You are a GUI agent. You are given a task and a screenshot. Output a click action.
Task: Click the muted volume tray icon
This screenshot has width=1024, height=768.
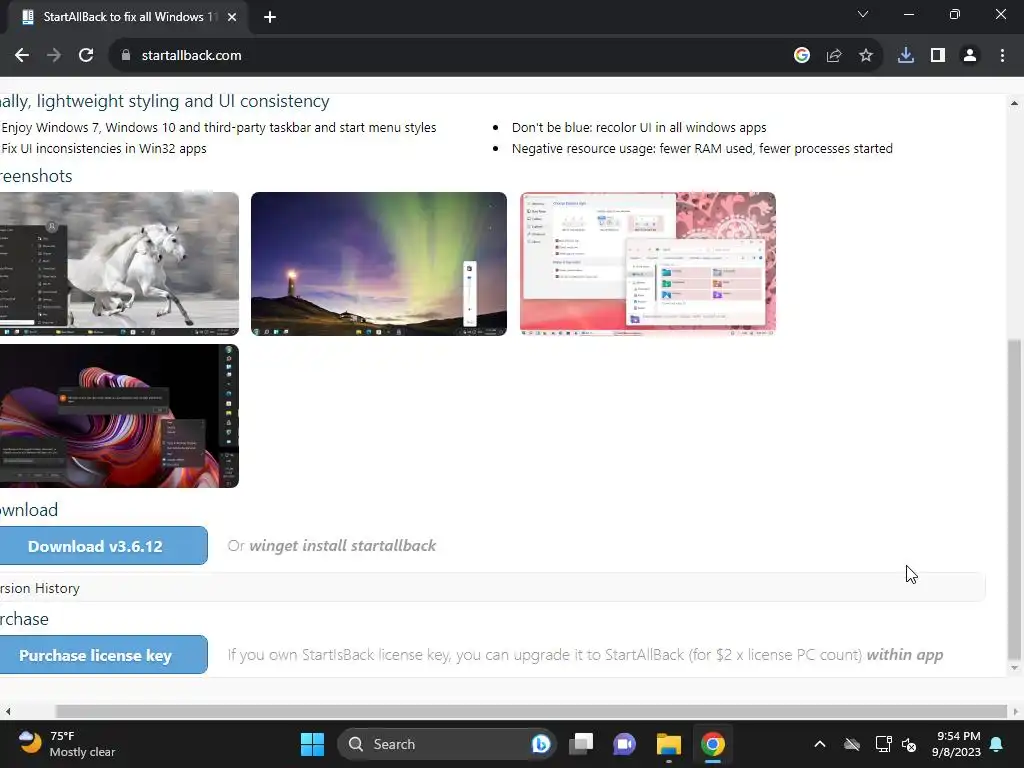[909, 744]
